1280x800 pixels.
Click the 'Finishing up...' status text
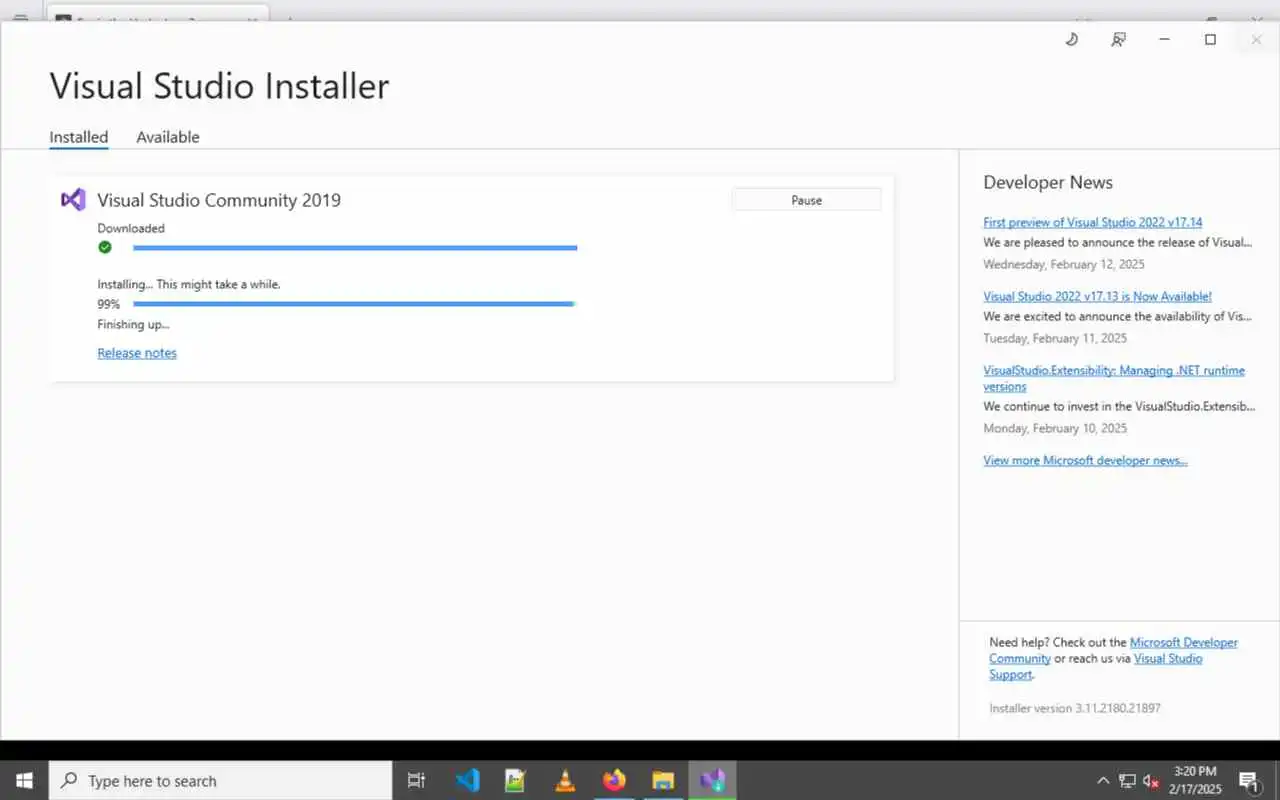[133, 325]
